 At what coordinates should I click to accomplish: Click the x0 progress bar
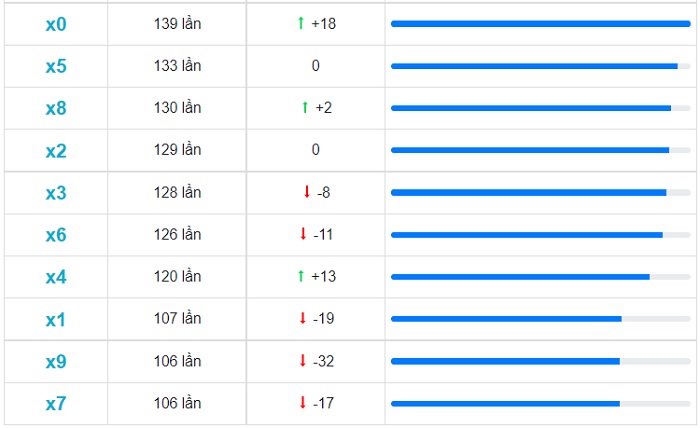tap(541, 24)
